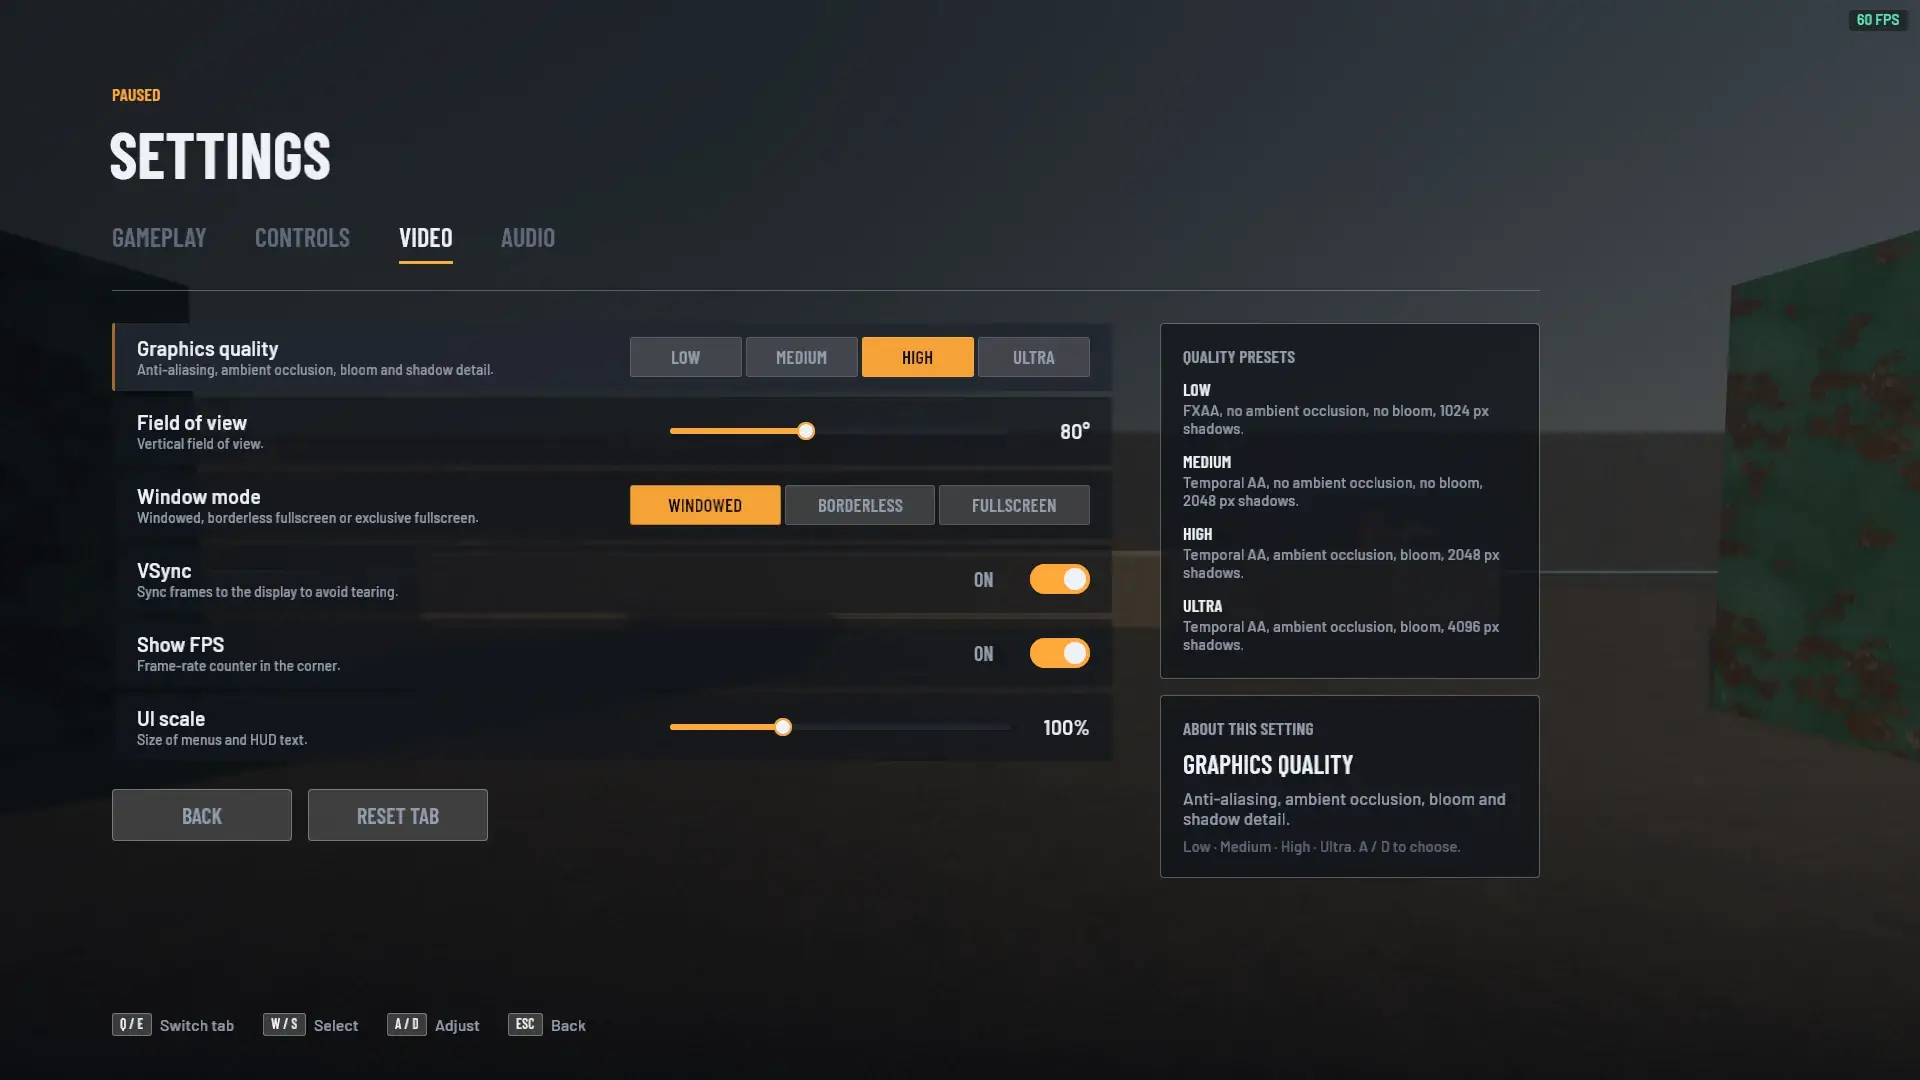Choose Borderless window mode
The image size is (1920, 1080).
(x=860, y=505)
